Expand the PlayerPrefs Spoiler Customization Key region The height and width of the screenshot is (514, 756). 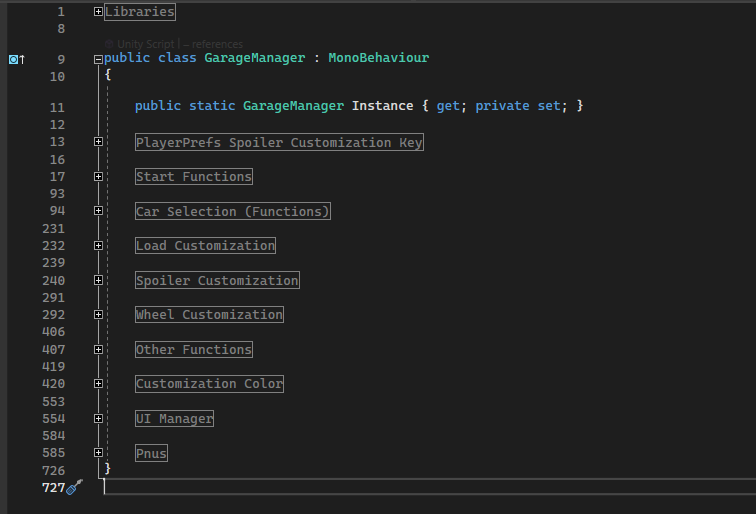(98, 142)
